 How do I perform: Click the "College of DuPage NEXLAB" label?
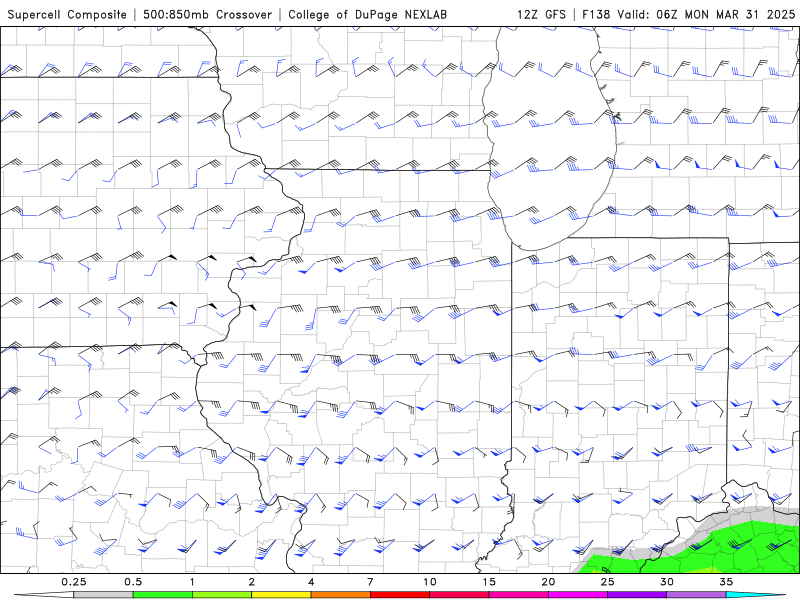pos(367,15)
